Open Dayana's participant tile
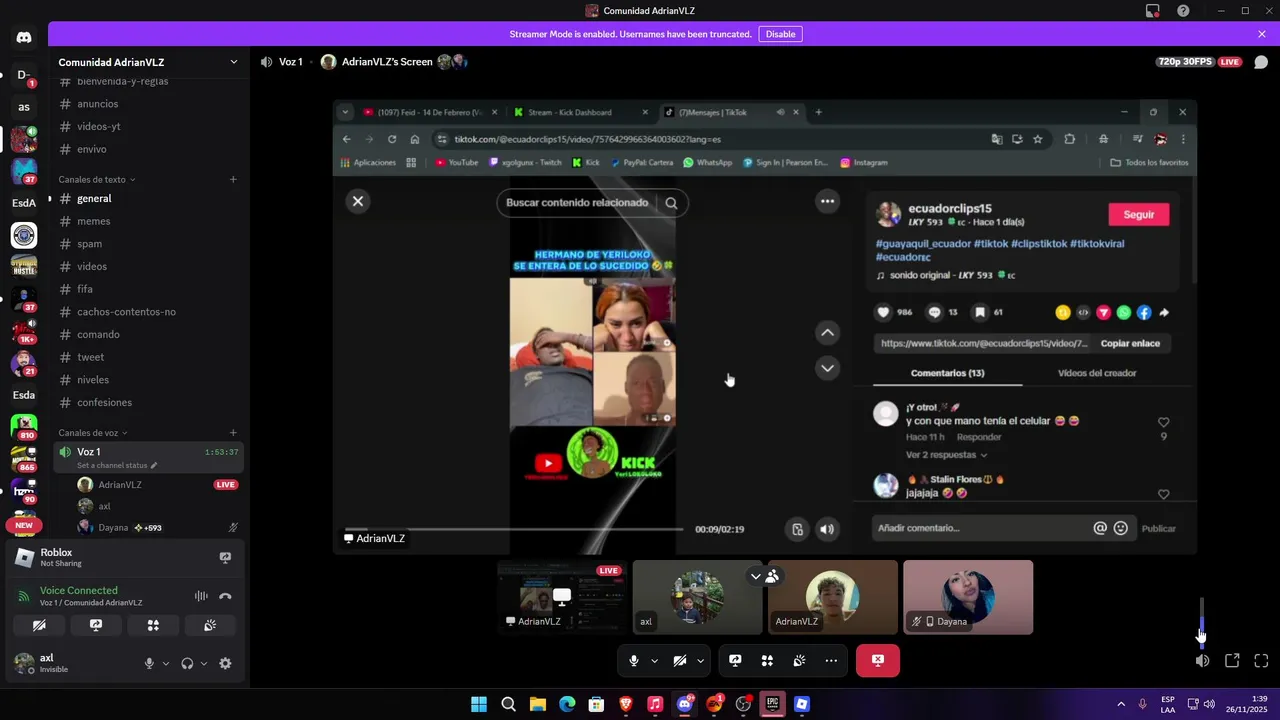Screen dimensions: 1280x720 coord(968,597)
